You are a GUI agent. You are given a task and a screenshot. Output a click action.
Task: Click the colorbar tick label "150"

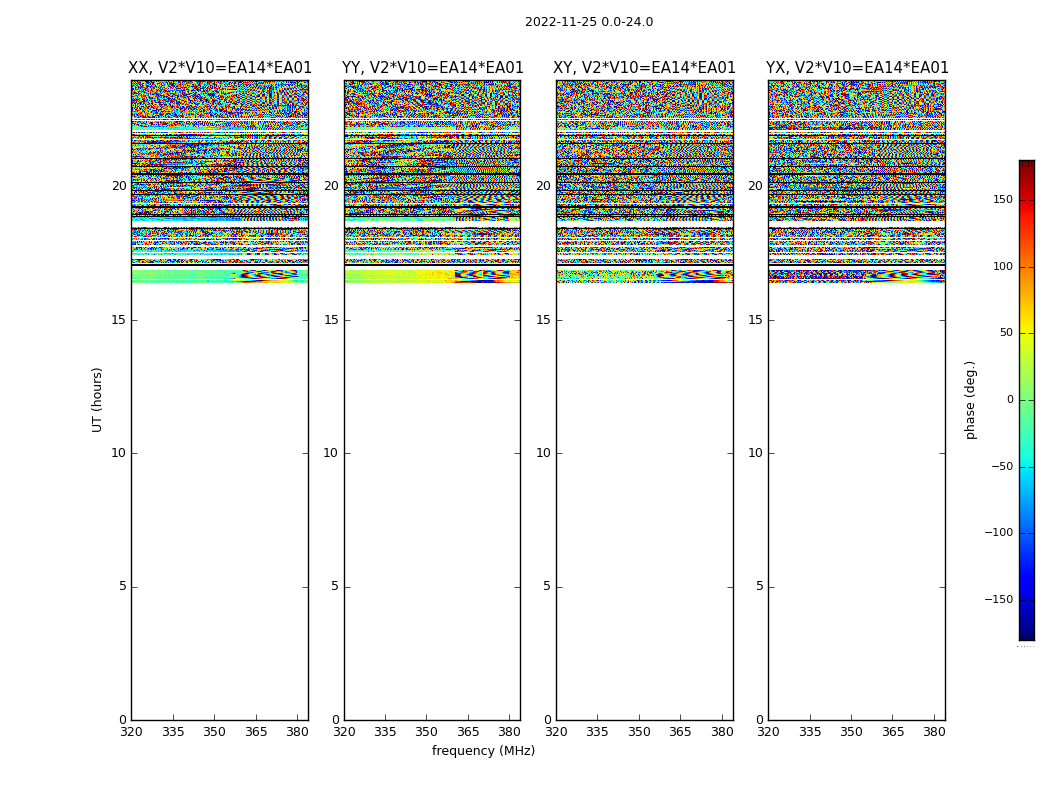1003,199
